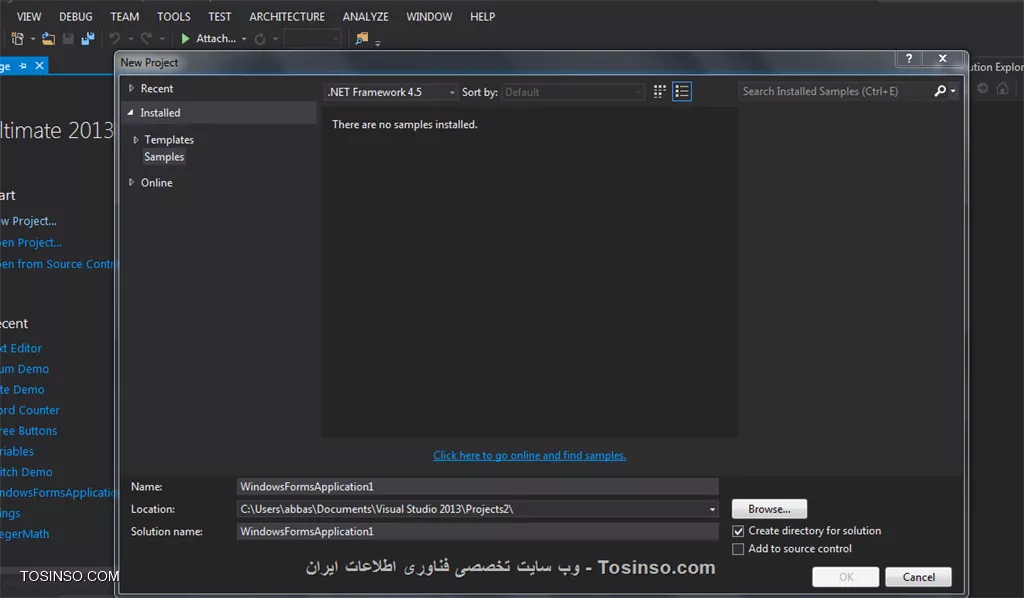
Task: Click the New Project toolbar icon
Action: [x=17, y=39]
